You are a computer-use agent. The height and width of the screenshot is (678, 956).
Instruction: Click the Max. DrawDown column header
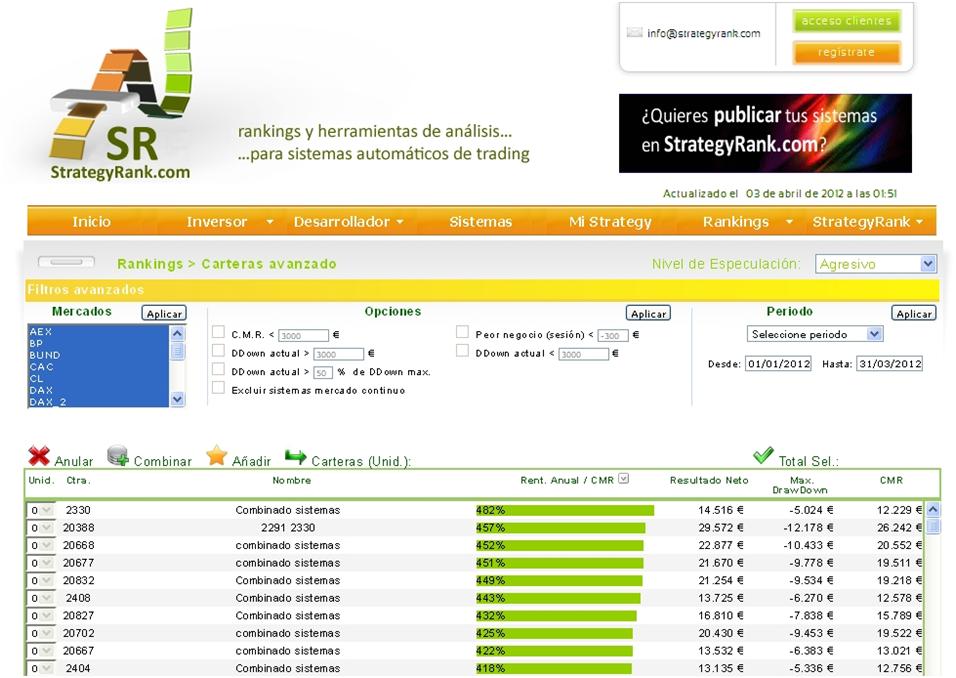800,485
